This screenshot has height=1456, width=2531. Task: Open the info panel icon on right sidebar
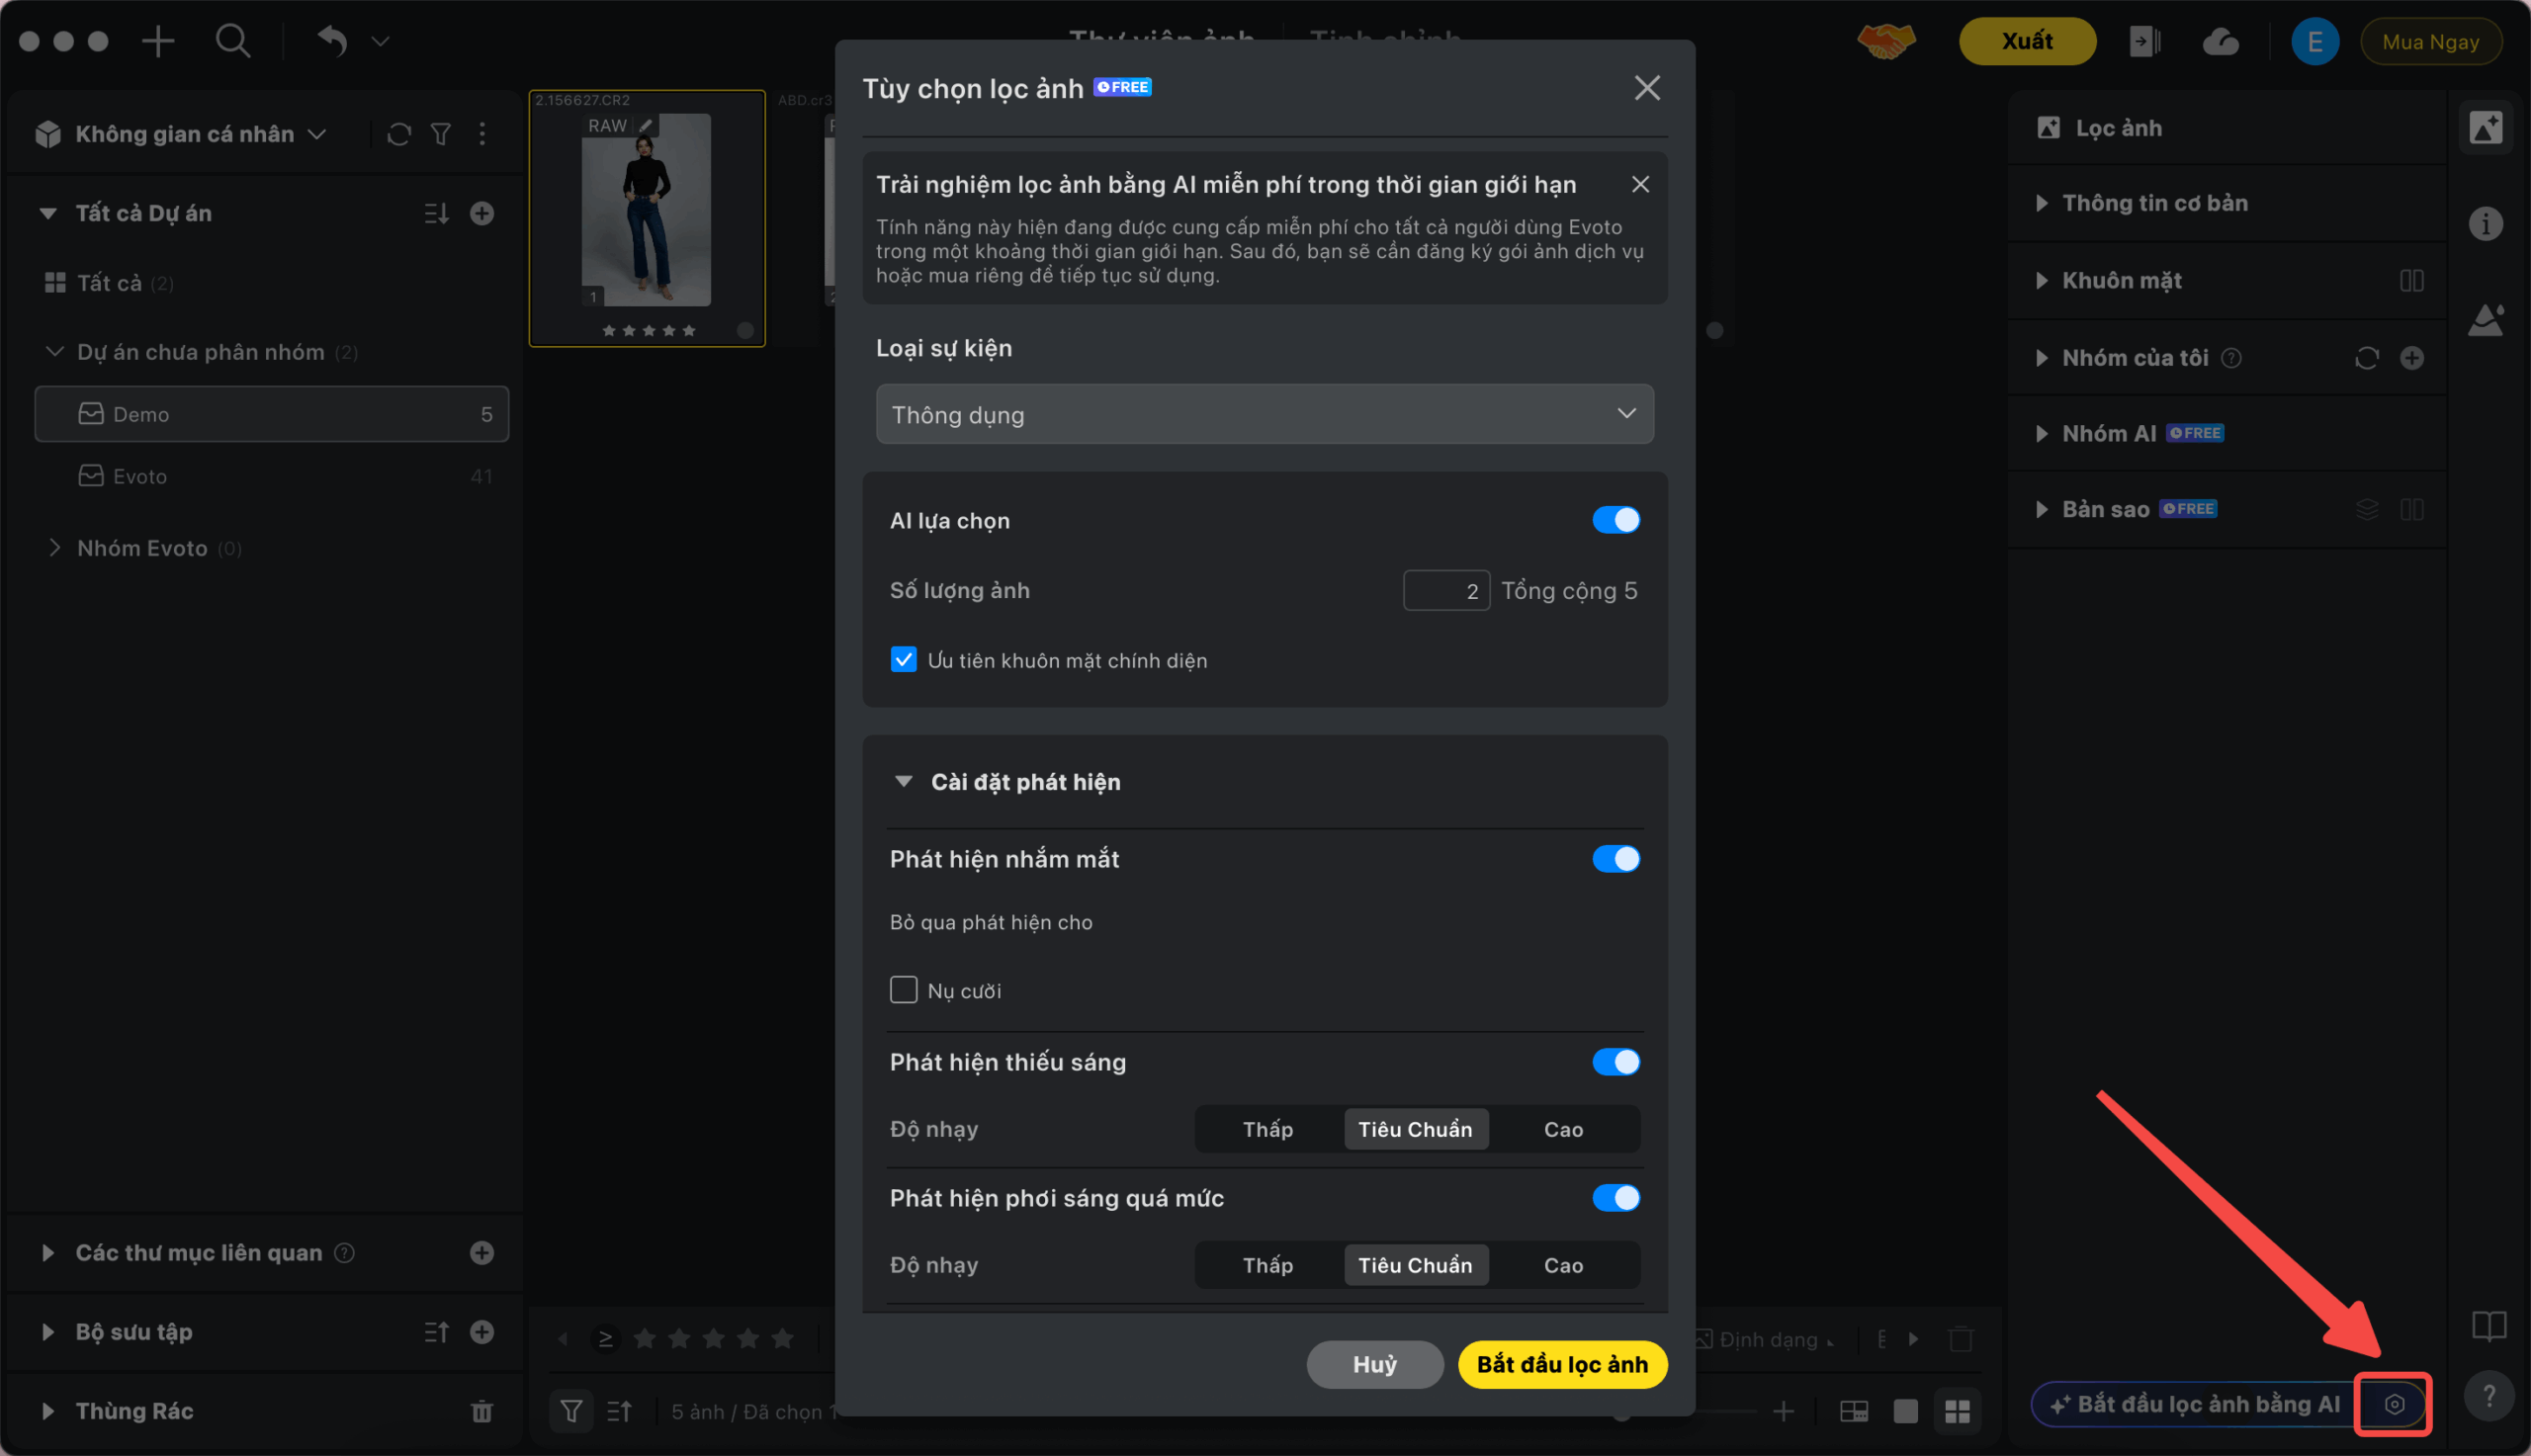[x=2485, y=223]
